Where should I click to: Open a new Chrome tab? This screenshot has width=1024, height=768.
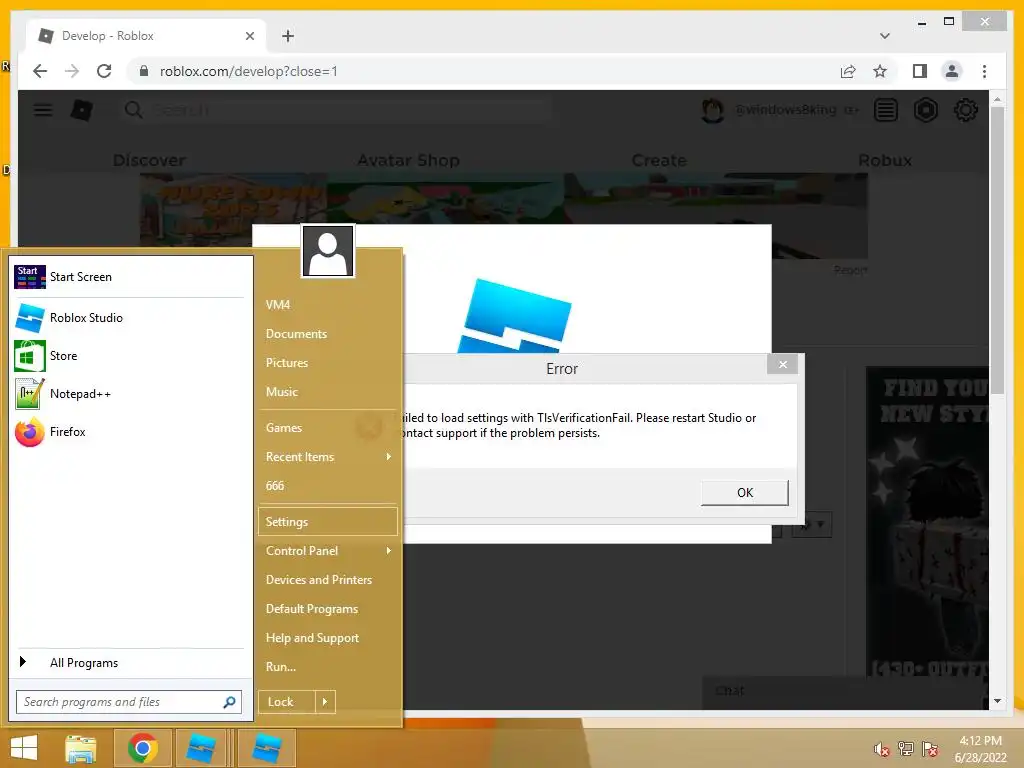click(x=288, y=36)
